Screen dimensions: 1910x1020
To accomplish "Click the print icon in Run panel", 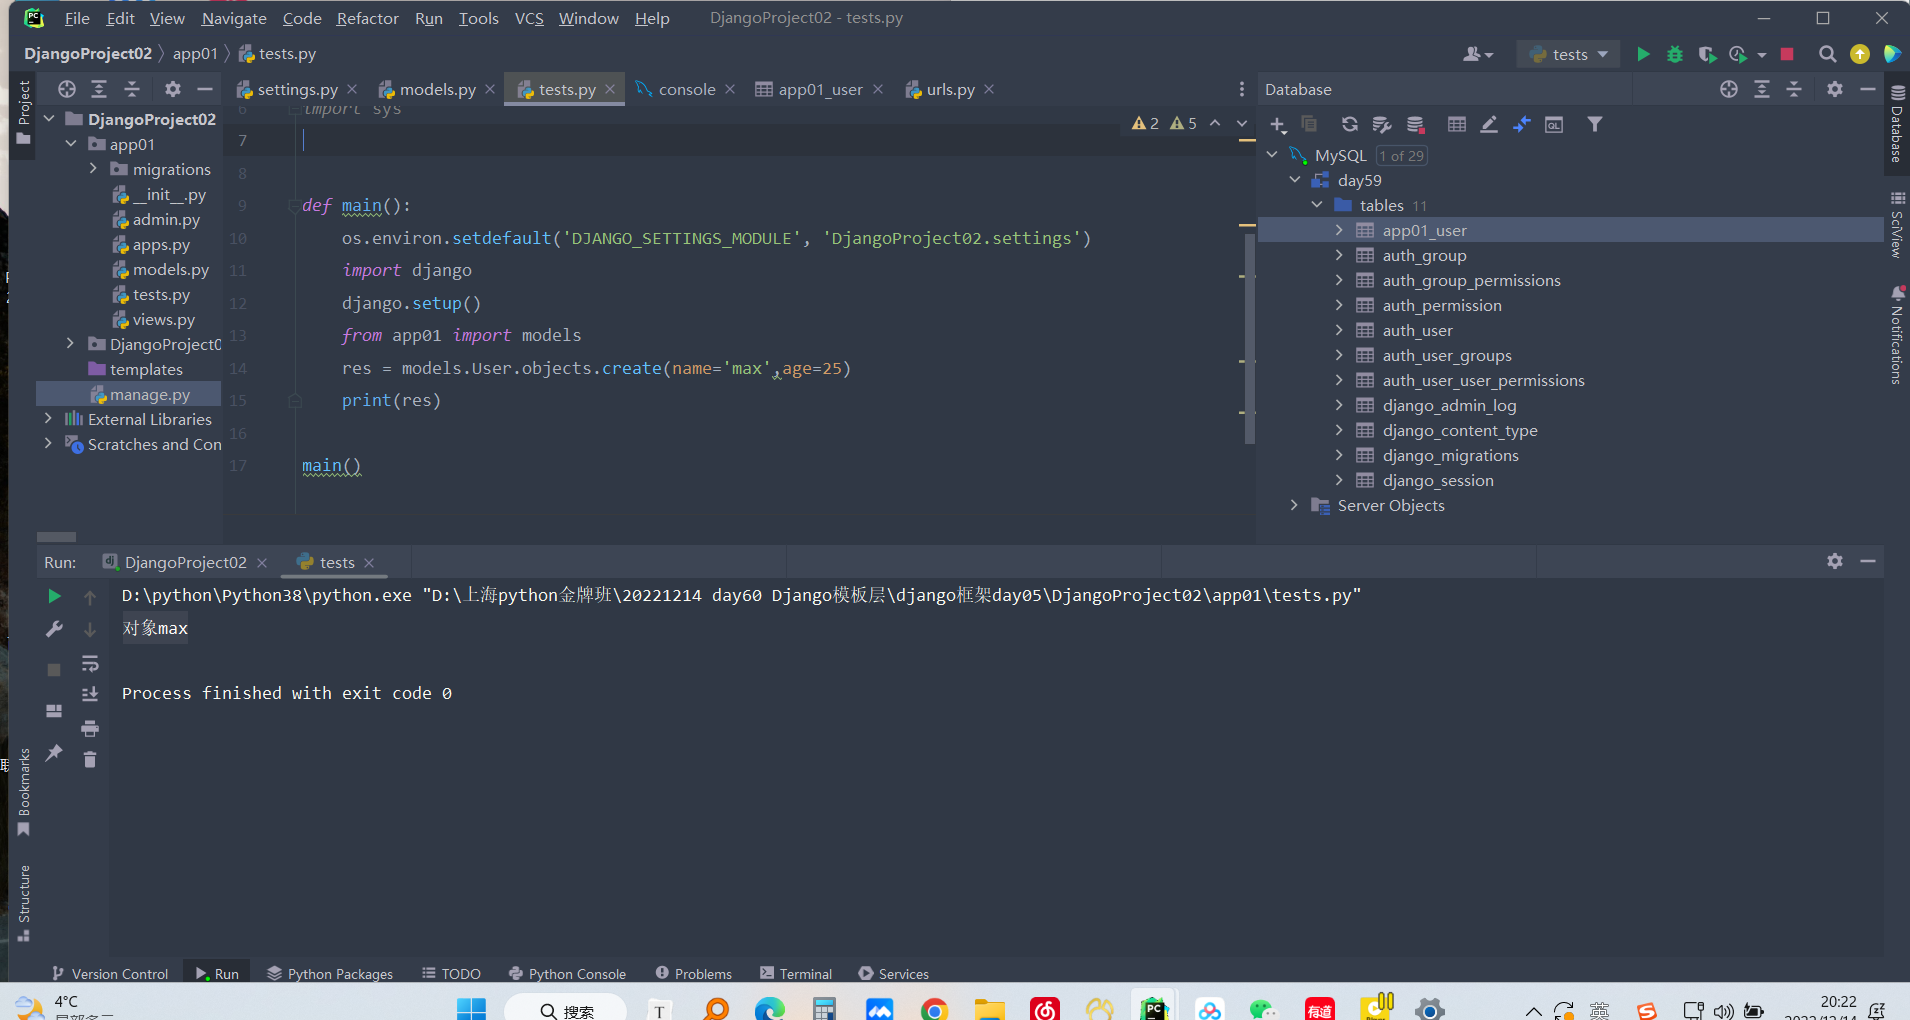I will pyautogui.click(x=90, y=728).
